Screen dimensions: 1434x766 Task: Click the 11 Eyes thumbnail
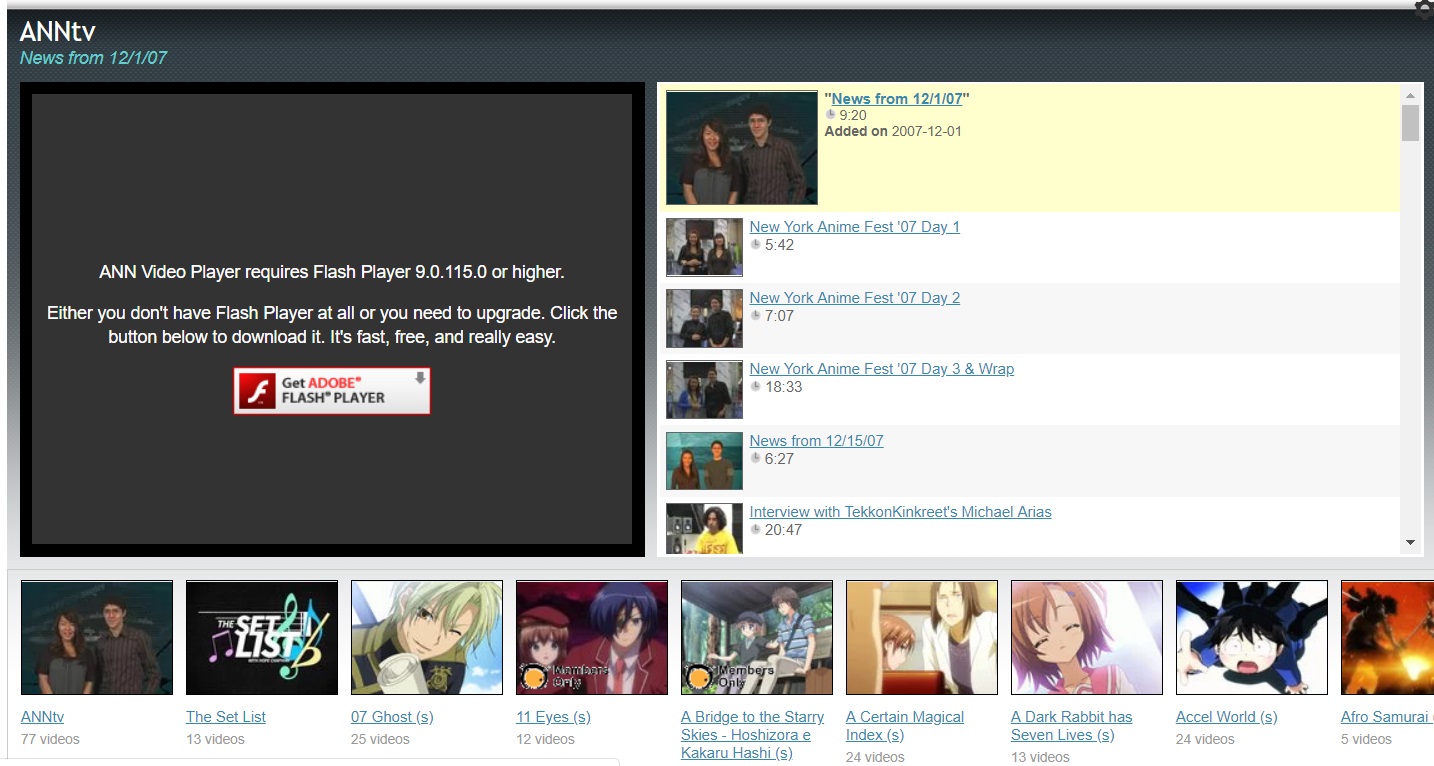pyautogui.click(x=592, y=638)
